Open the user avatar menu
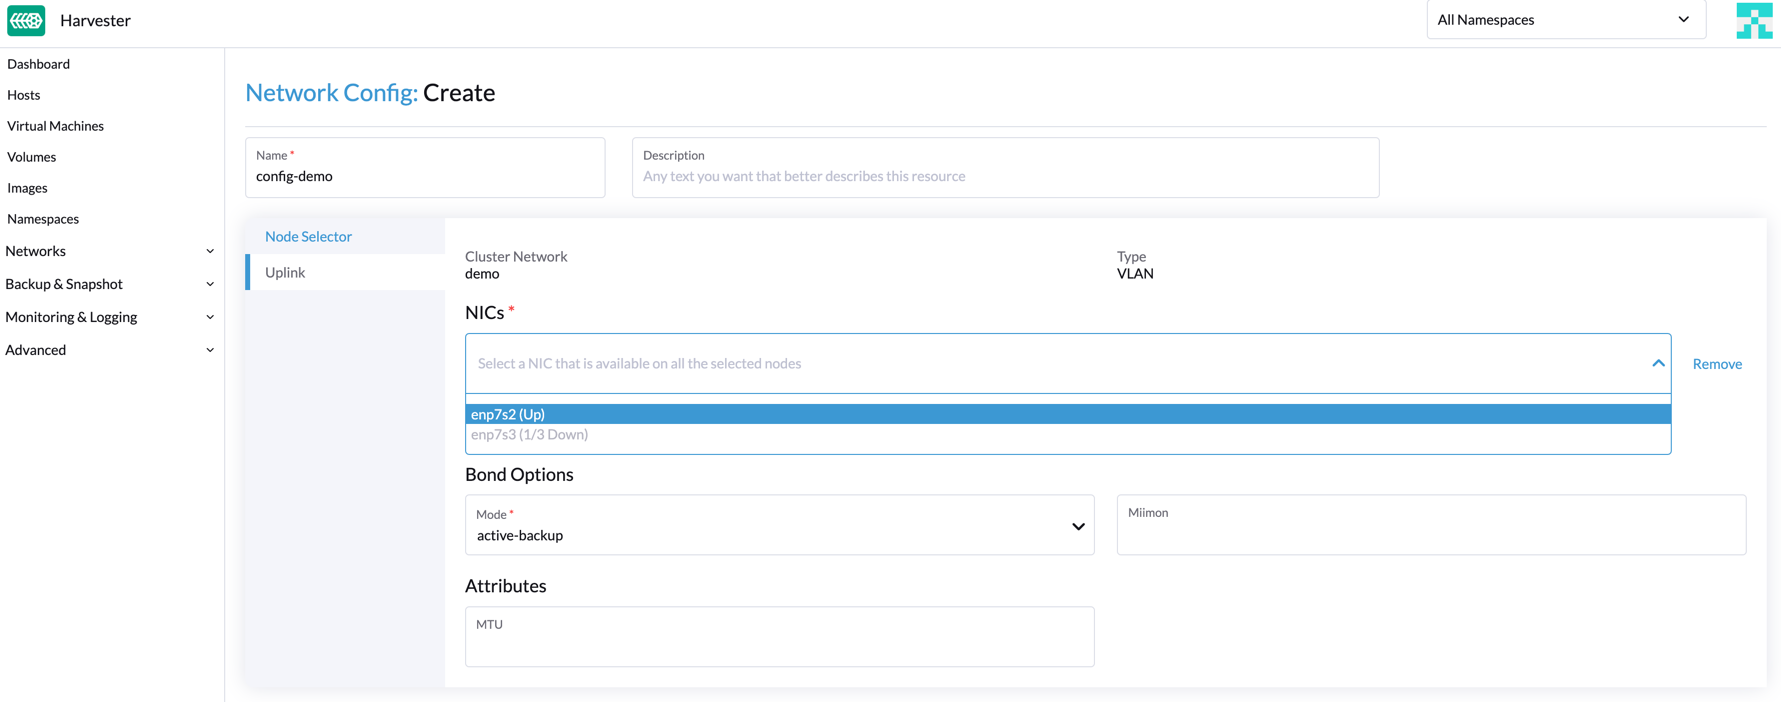The width and height of the screenshot is (1781, 702). pos(1753,20)
